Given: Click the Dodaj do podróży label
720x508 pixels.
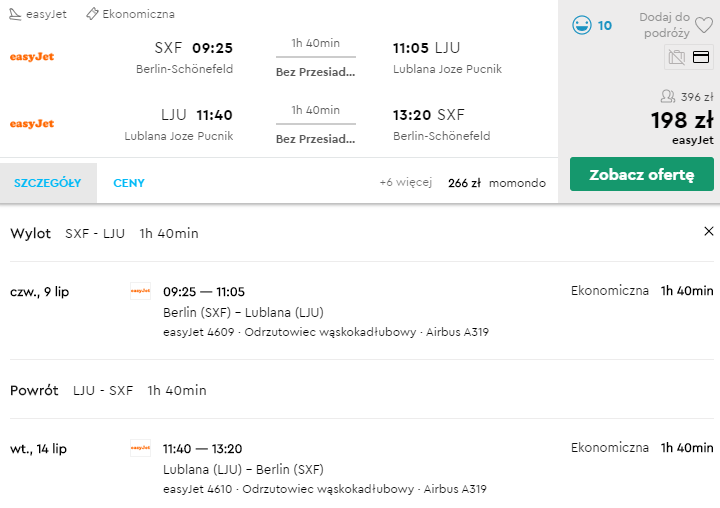Looking at the screenshot, I should point(664,25).
